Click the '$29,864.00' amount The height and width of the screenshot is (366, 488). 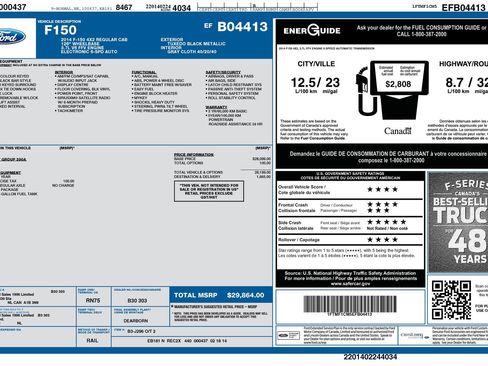click(246, 295)
